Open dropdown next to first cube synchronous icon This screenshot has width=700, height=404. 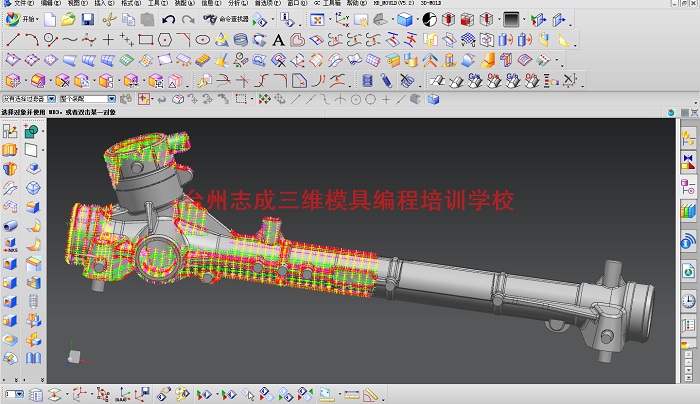25,81
